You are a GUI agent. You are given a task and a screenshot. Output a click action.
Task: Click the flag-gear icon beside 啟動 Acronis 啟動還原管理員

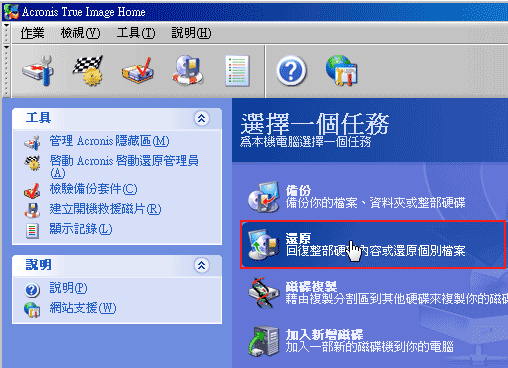[x=32, y=163]
